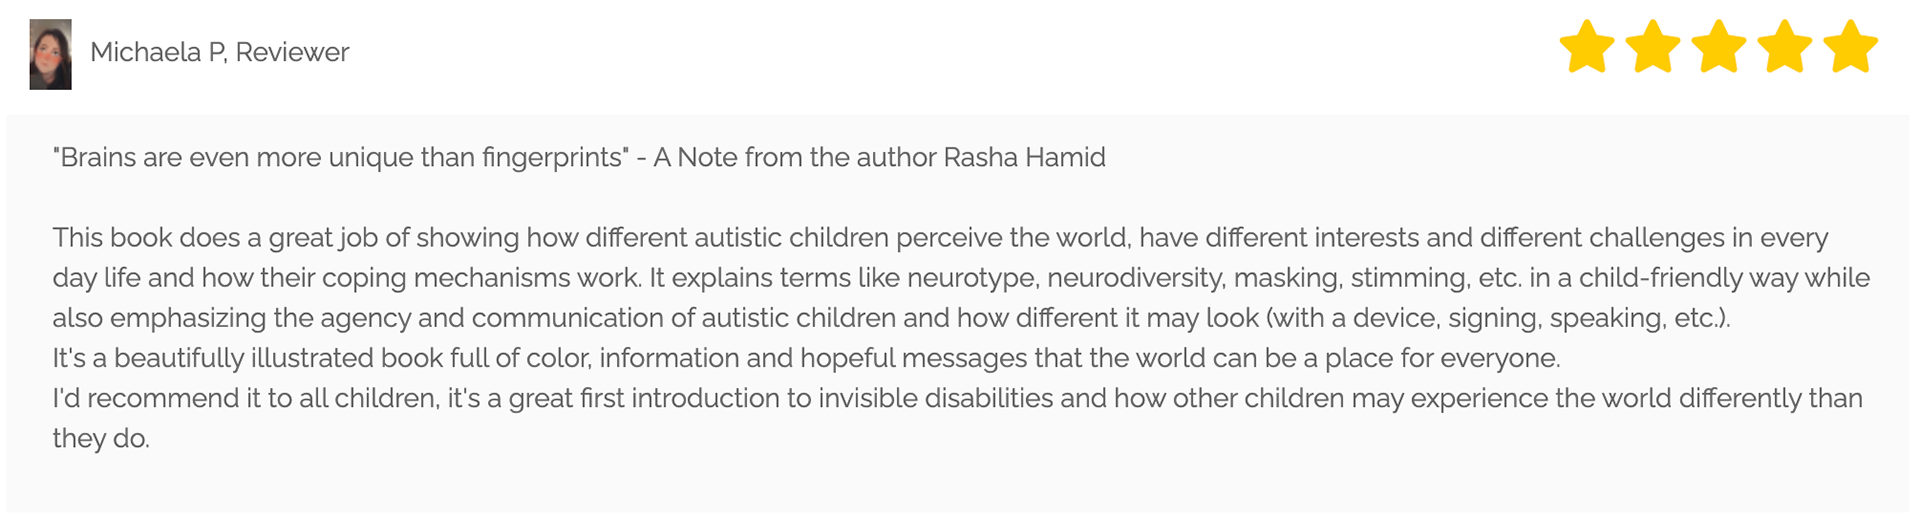Click the line starting "also emphasizing the agency"
The height and width of the screenshot is (520, 1920).
[890, 318]
